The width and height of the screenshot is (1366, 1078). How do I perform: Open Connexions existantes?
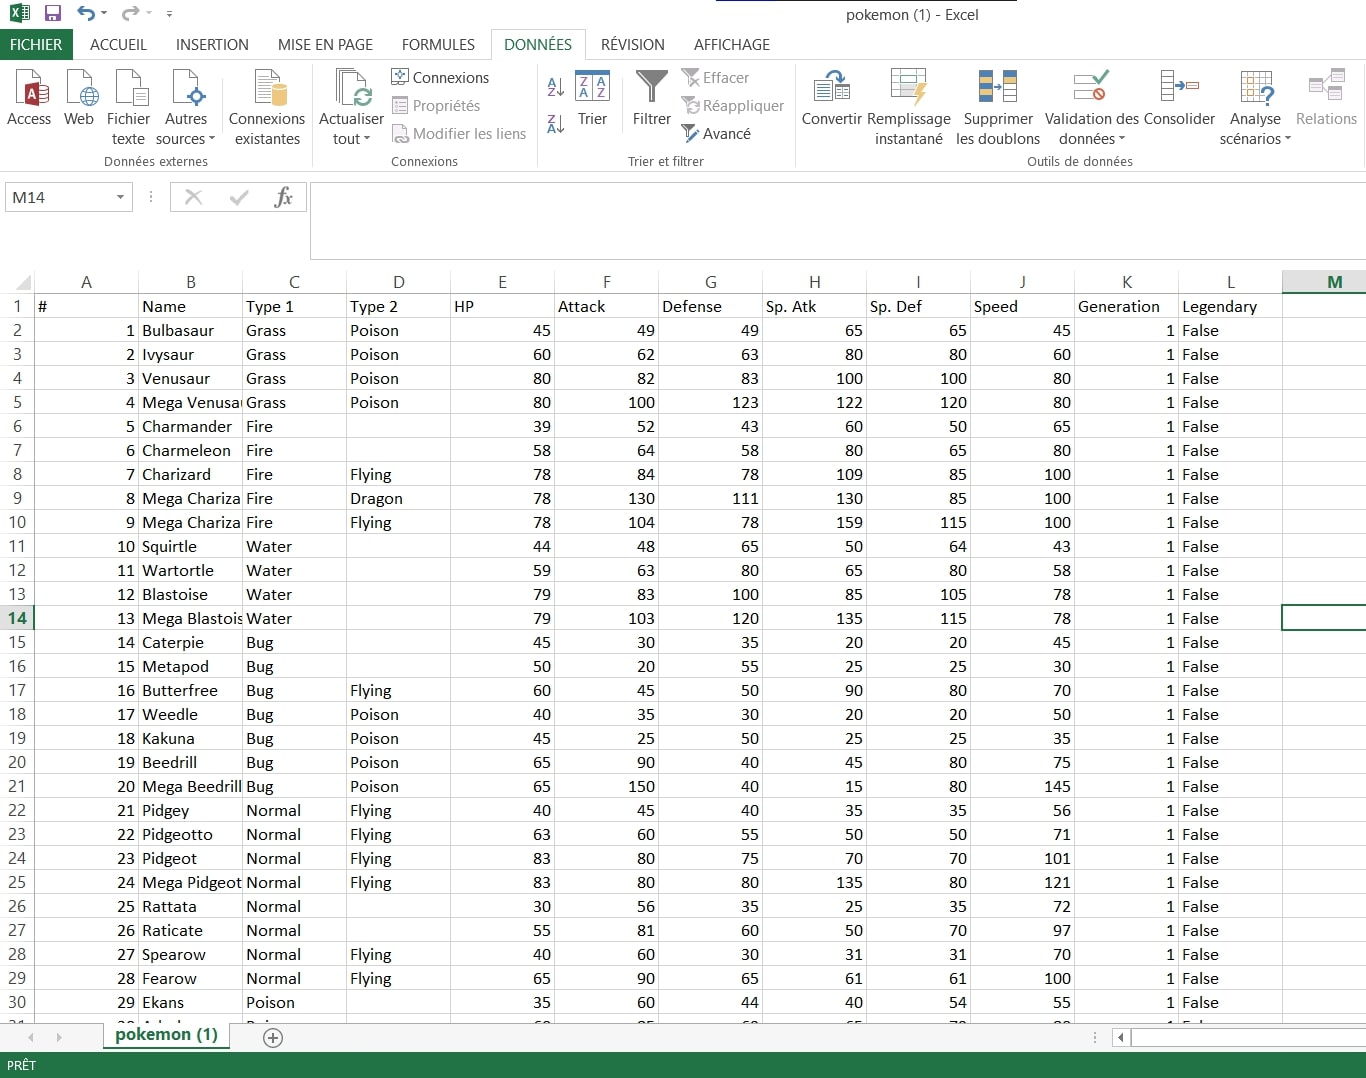[267, 108]
